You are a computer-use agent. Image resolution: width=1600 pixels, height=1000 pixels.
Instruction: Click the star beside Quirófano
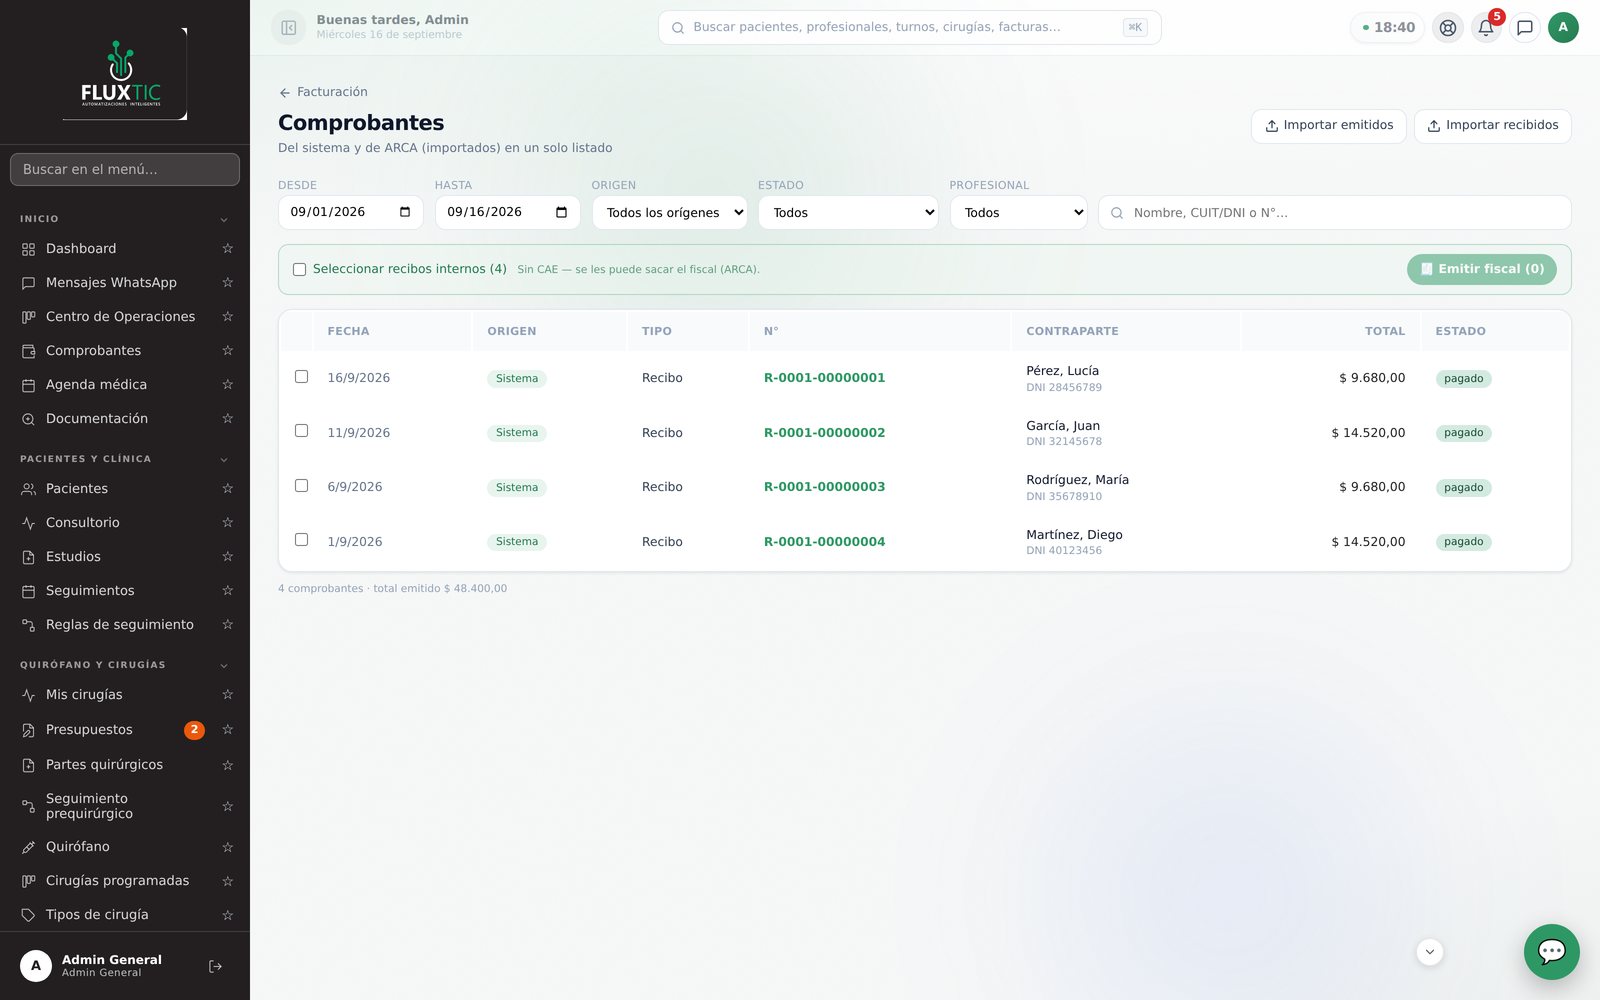coord(227,847)
